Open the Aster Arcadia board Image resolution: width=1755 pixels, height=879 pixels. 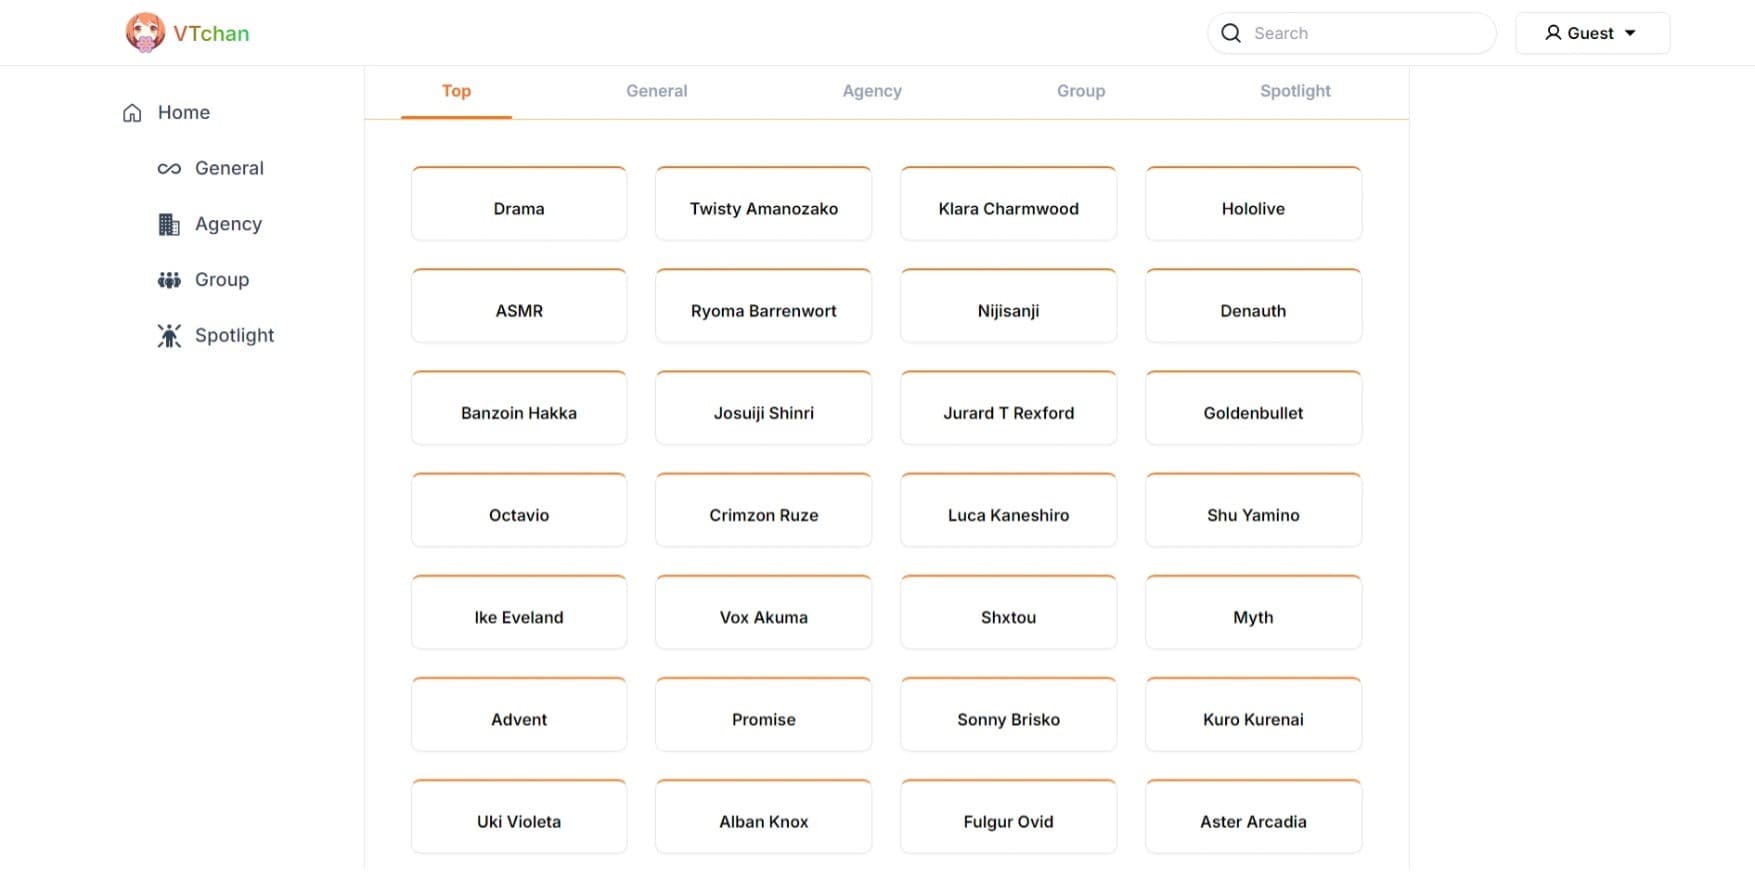1253,816
